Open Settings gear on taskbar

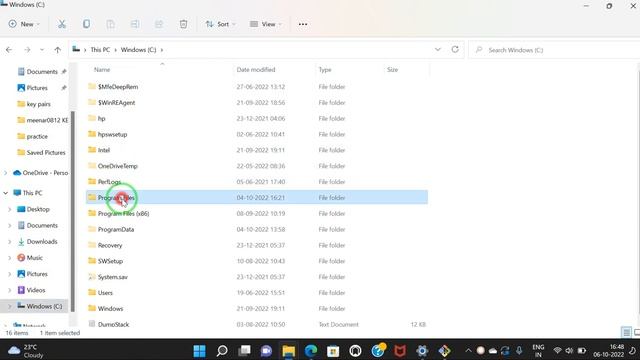click(x=422, y=351)
